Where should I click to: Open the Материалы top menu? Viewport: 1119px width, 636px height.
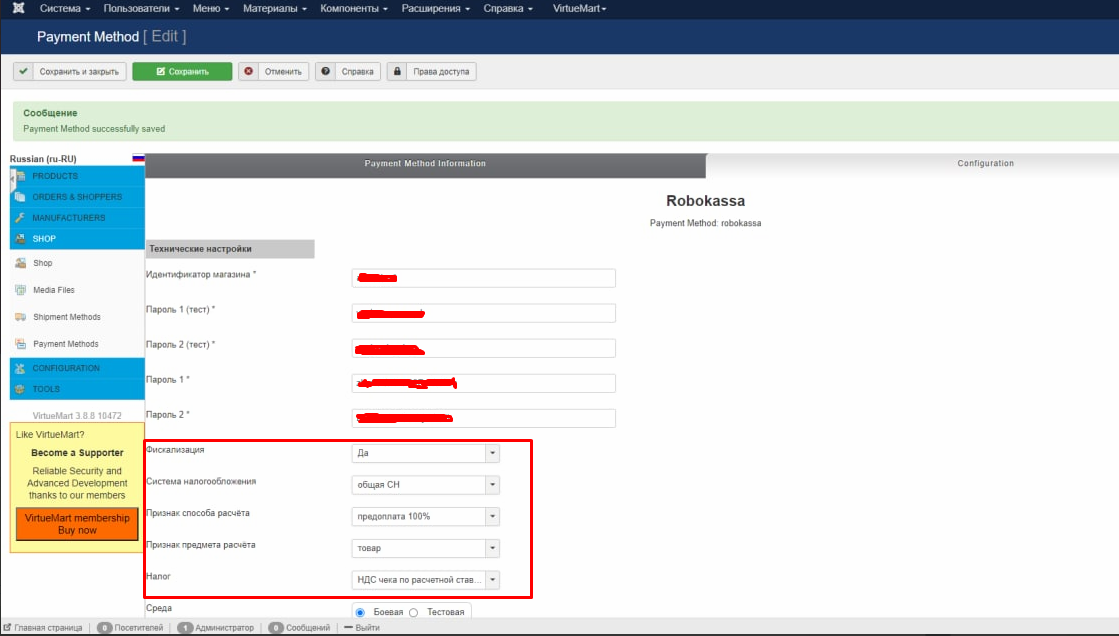[275, 9]
